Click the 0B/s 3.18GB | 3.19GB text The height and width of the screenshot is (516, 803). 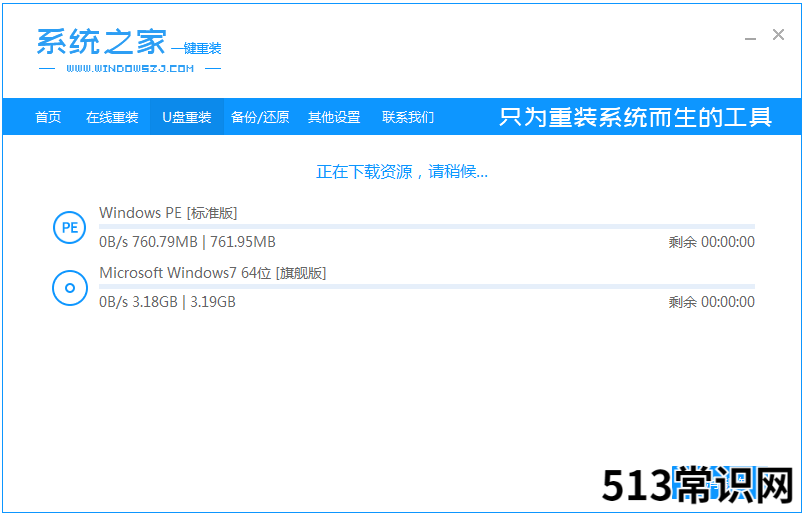(167, 302)
